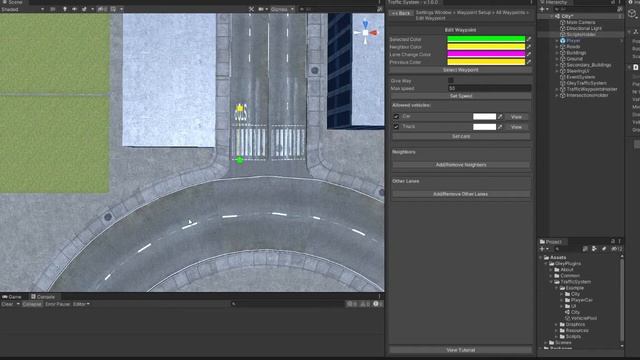Click the VehiclePool asset icon in Project
640x360 pixels.
pyautogui.click(x=567, y=318)
